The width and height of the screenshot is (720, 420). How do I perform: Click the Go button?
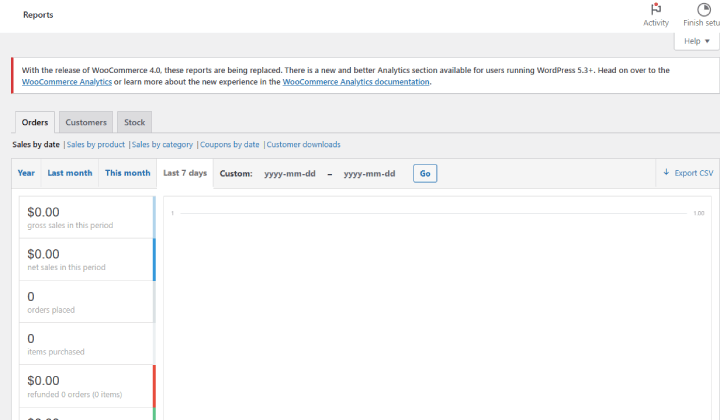tap(425, 174)
